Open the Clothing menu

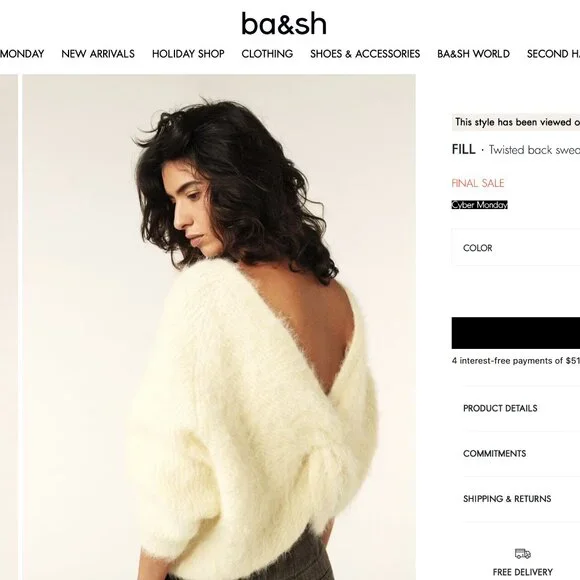pyautogui.click(x=267, y=54)
